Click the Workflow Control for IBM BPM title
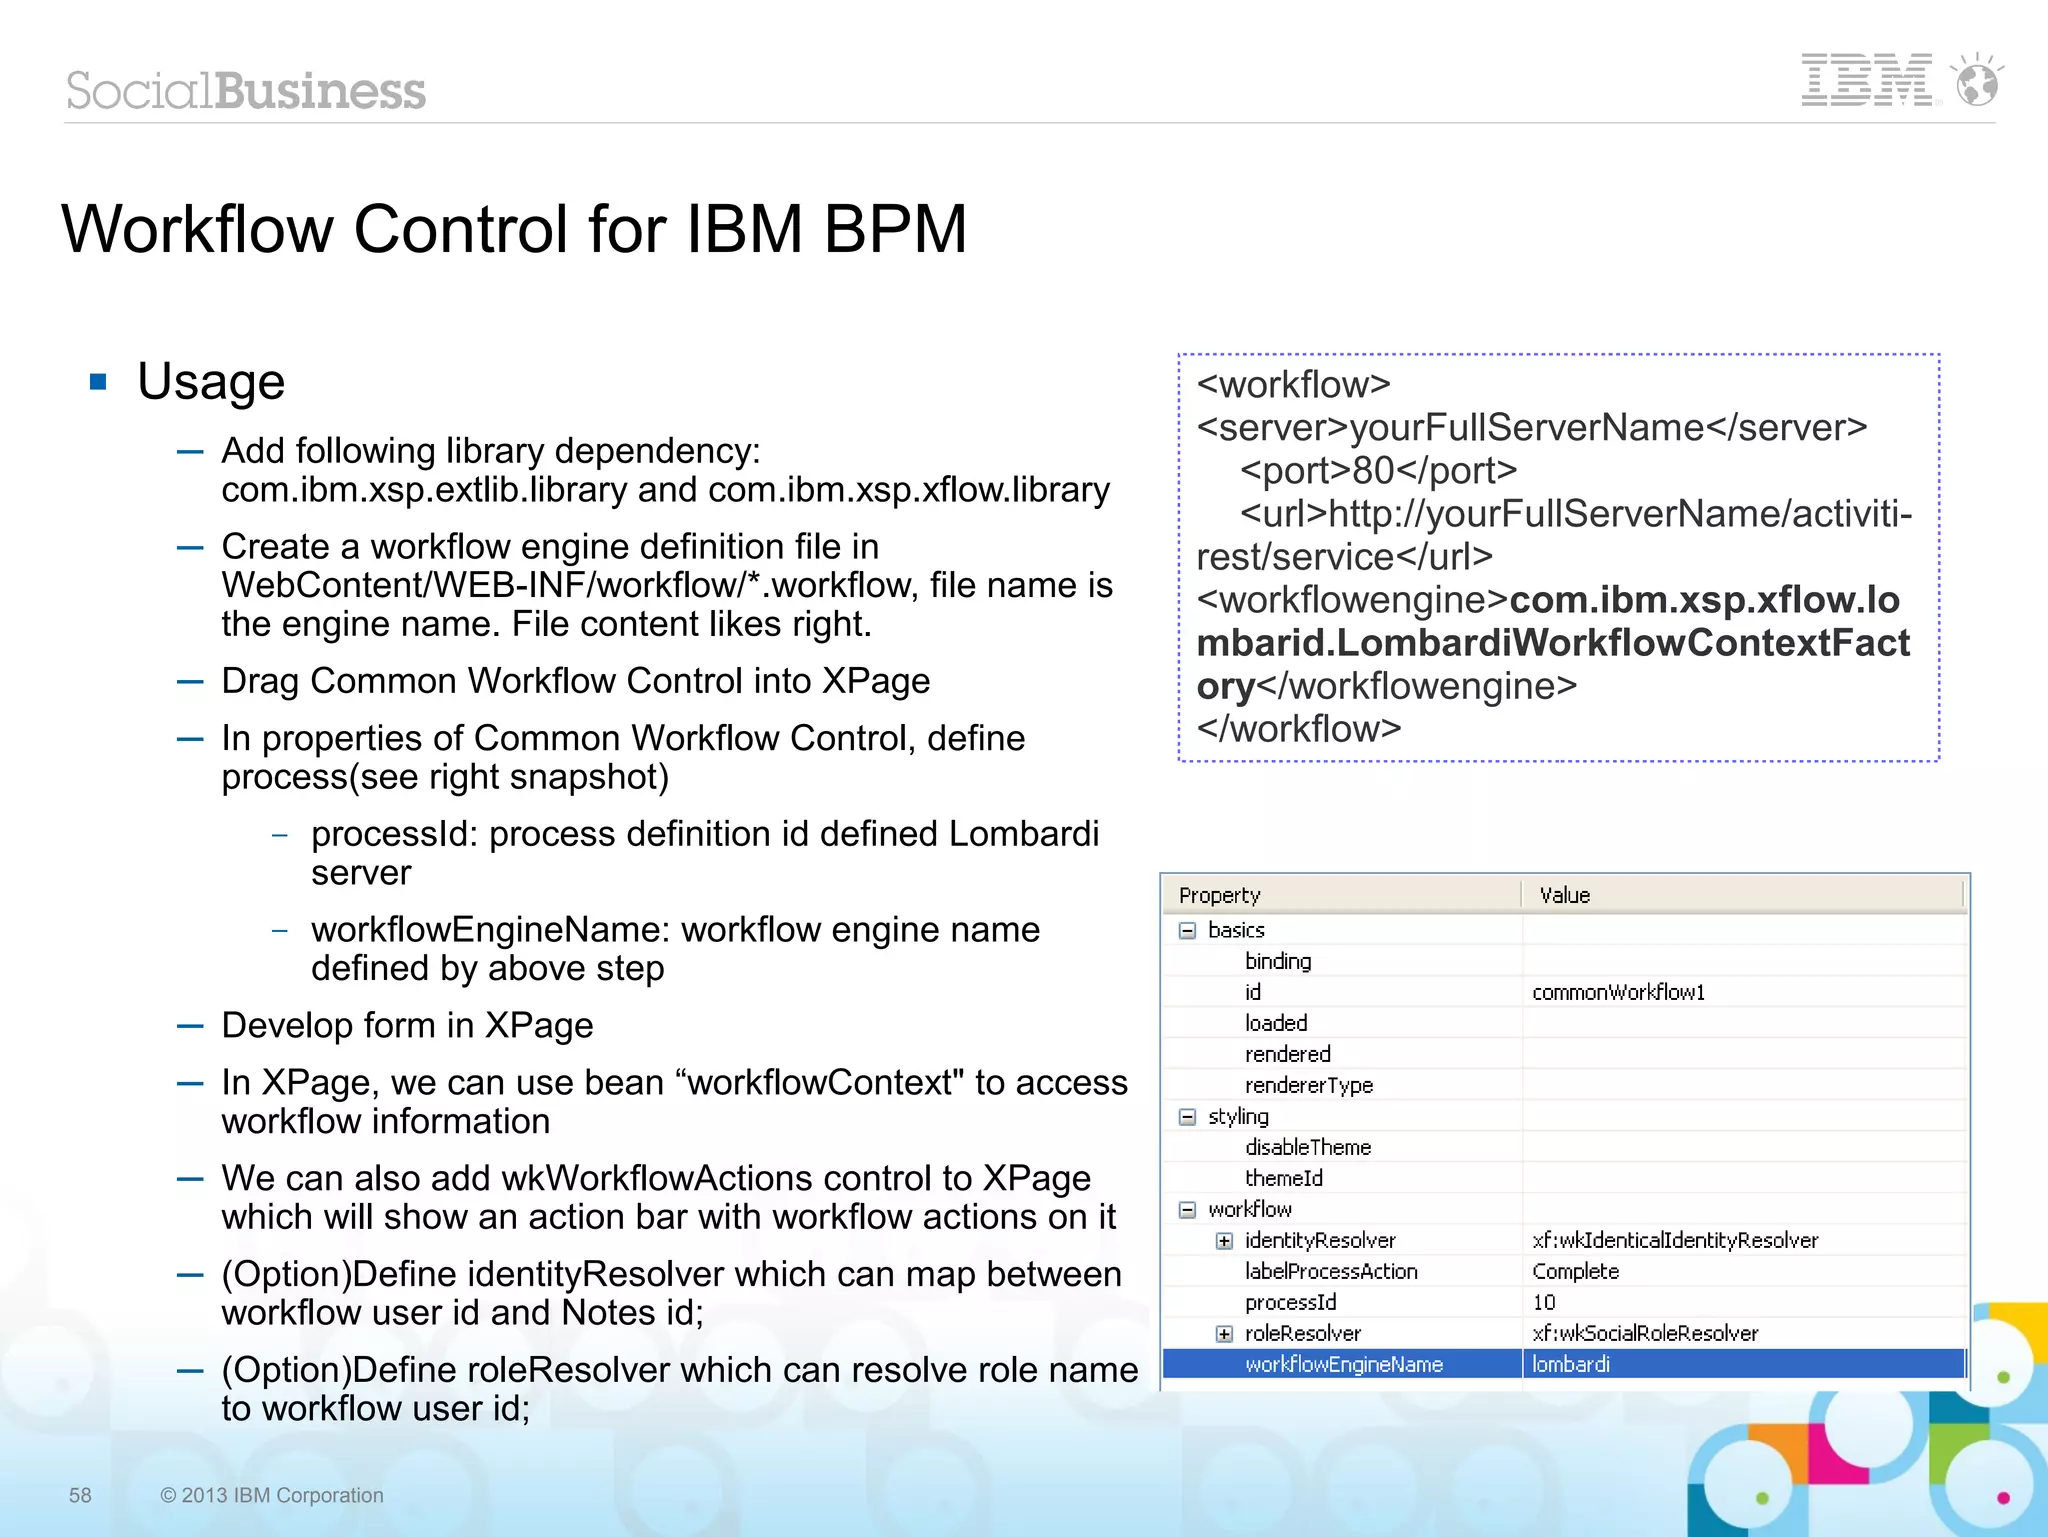 (514, 229)
